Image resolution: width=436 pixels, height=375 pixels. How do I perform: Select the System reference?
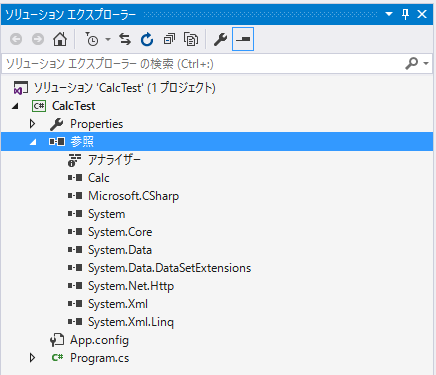point(107,214)
